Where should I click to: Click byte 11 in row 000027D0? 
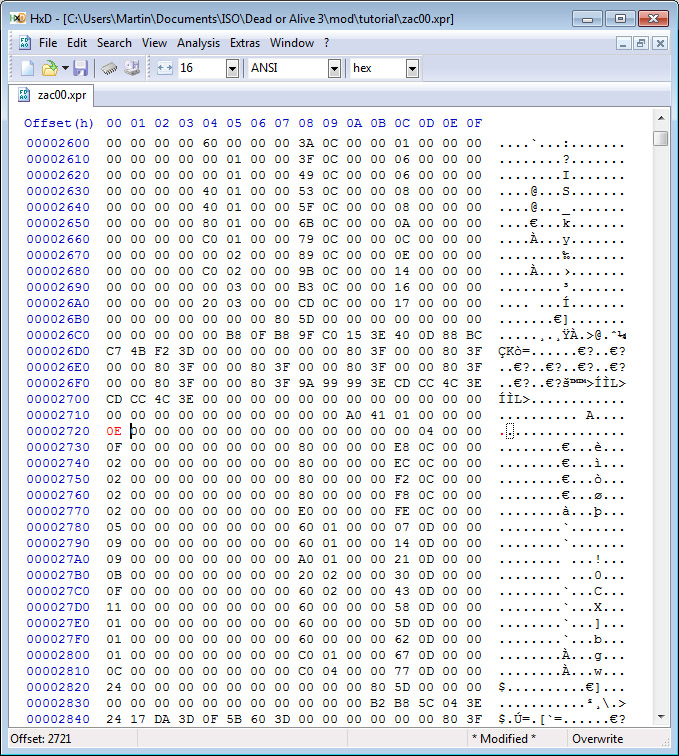click(x=114, y=607)
